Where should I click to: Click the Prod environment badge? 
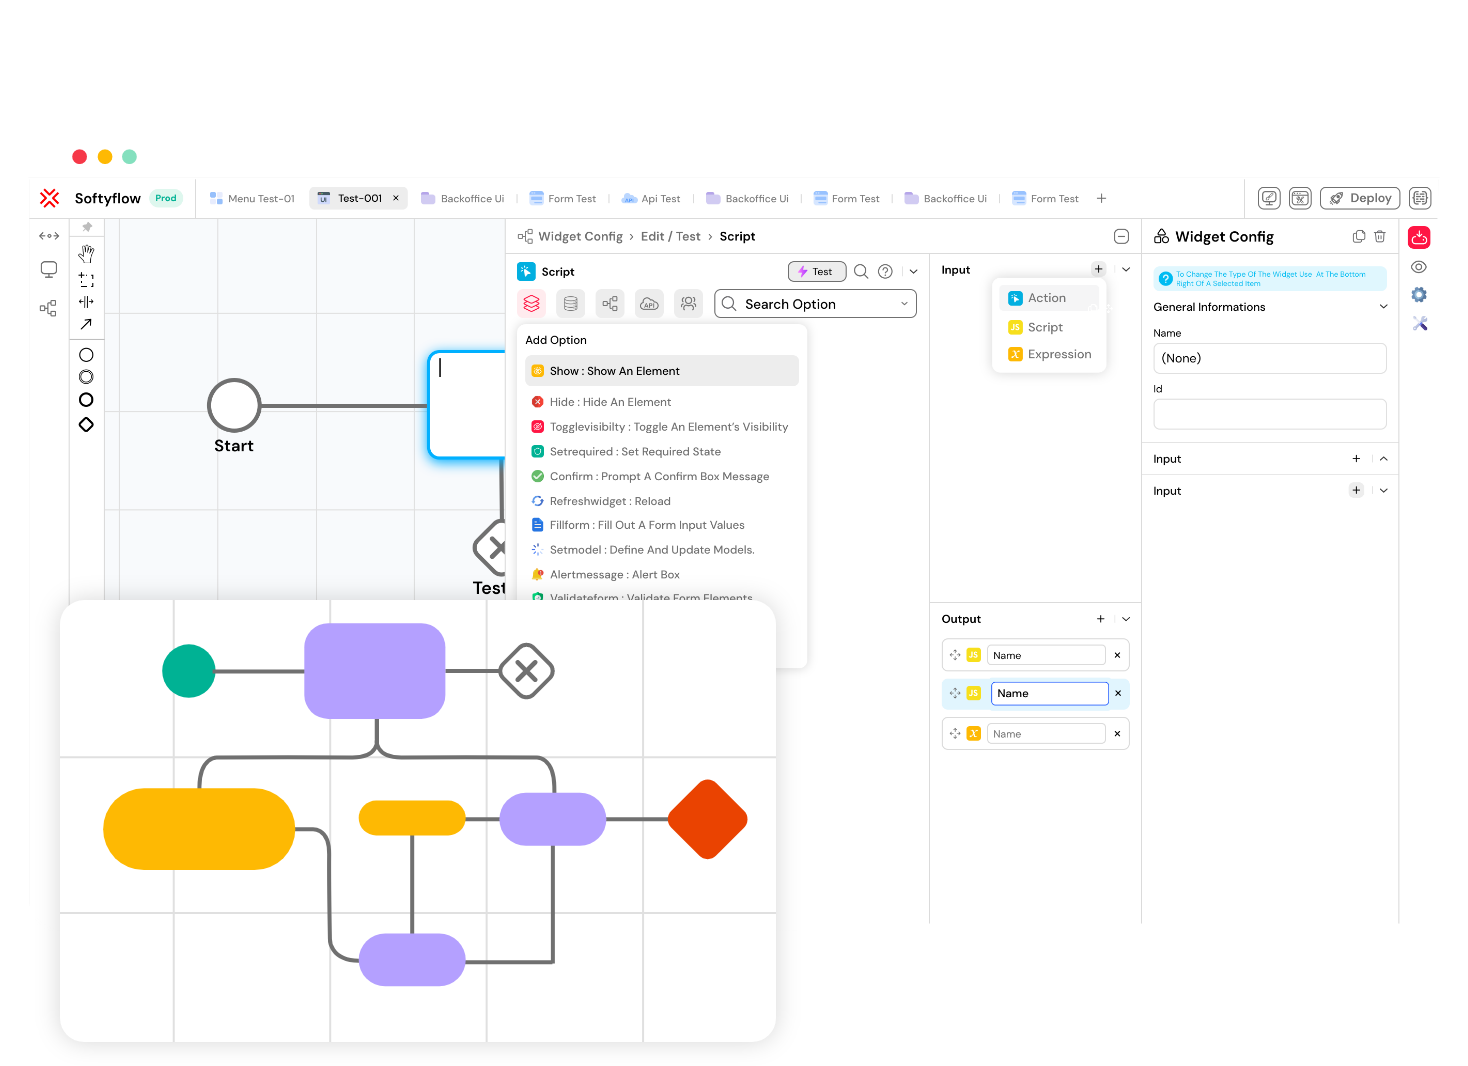(x=166, y=198)
